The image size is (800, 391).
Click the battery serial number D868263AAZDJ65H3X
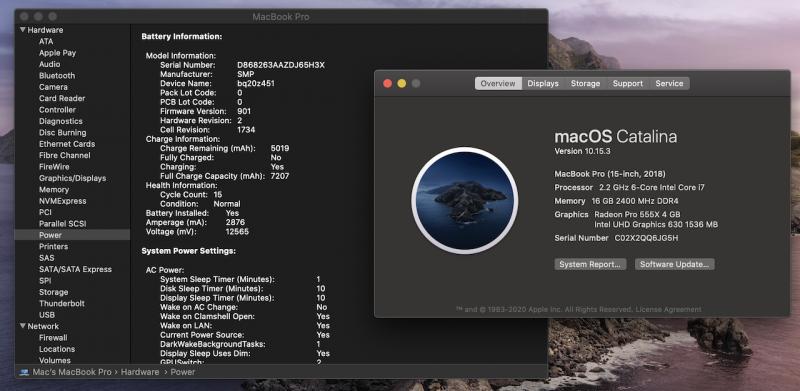[x=281, y=65]
